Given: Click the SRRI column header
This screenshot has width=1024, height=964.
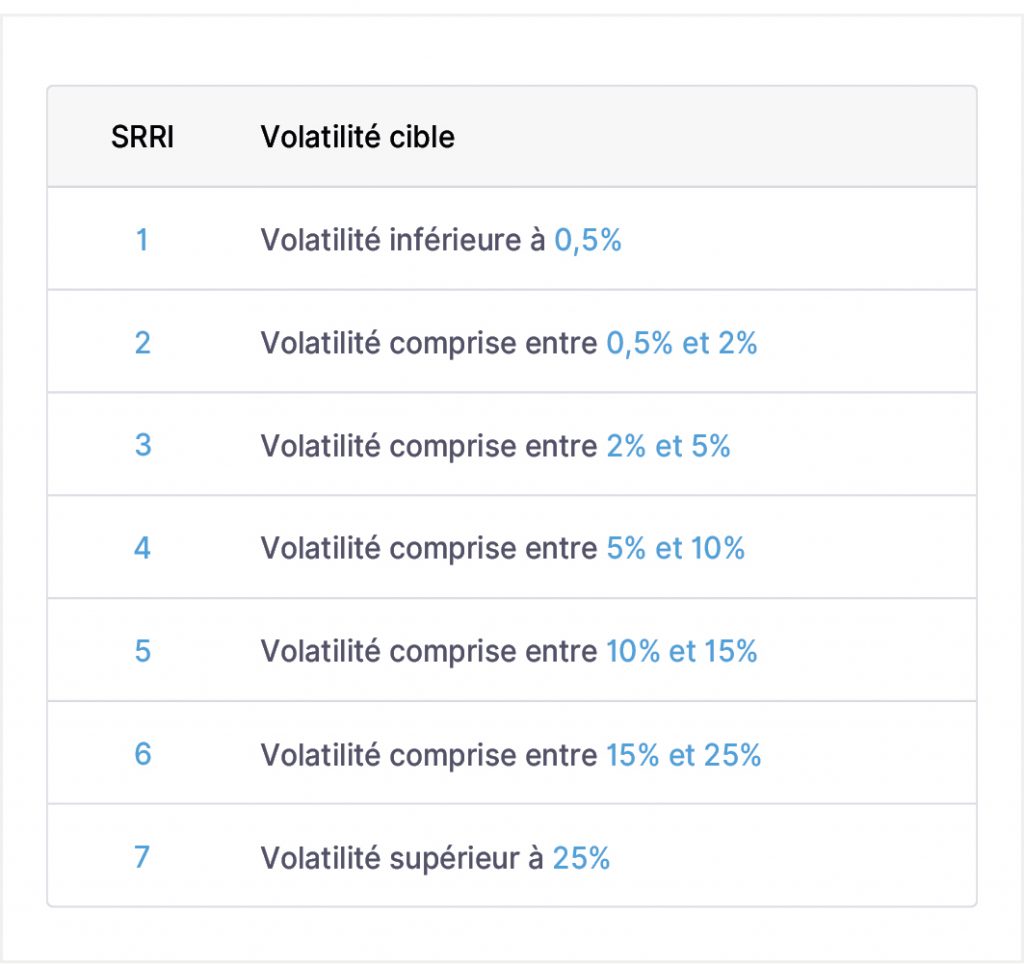Looking at the screenshot, I should pyautogui.click(x=142, y=137).
